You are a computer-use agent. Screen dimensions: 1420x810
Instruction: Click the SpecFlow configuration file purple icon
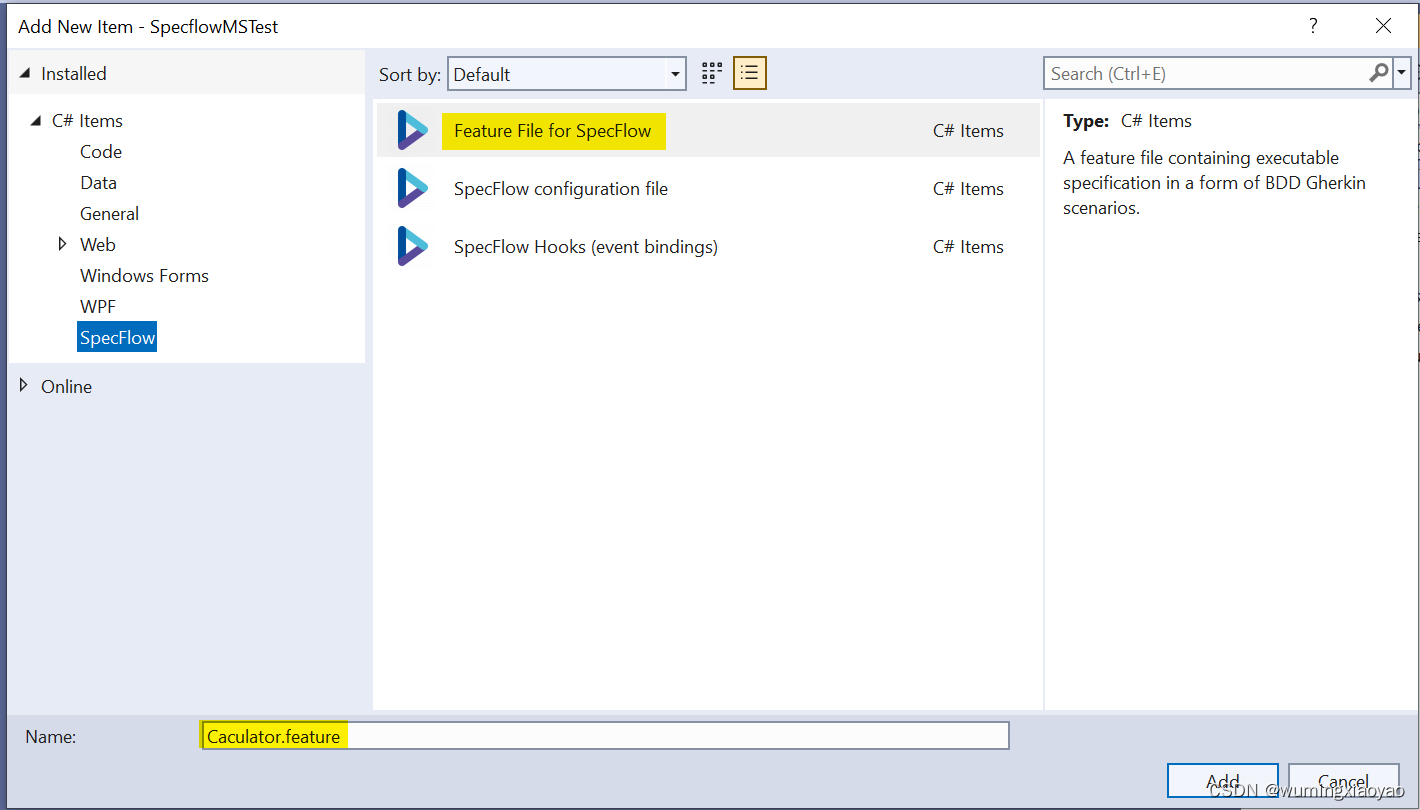pyautogui.click(x=413, y=188)
